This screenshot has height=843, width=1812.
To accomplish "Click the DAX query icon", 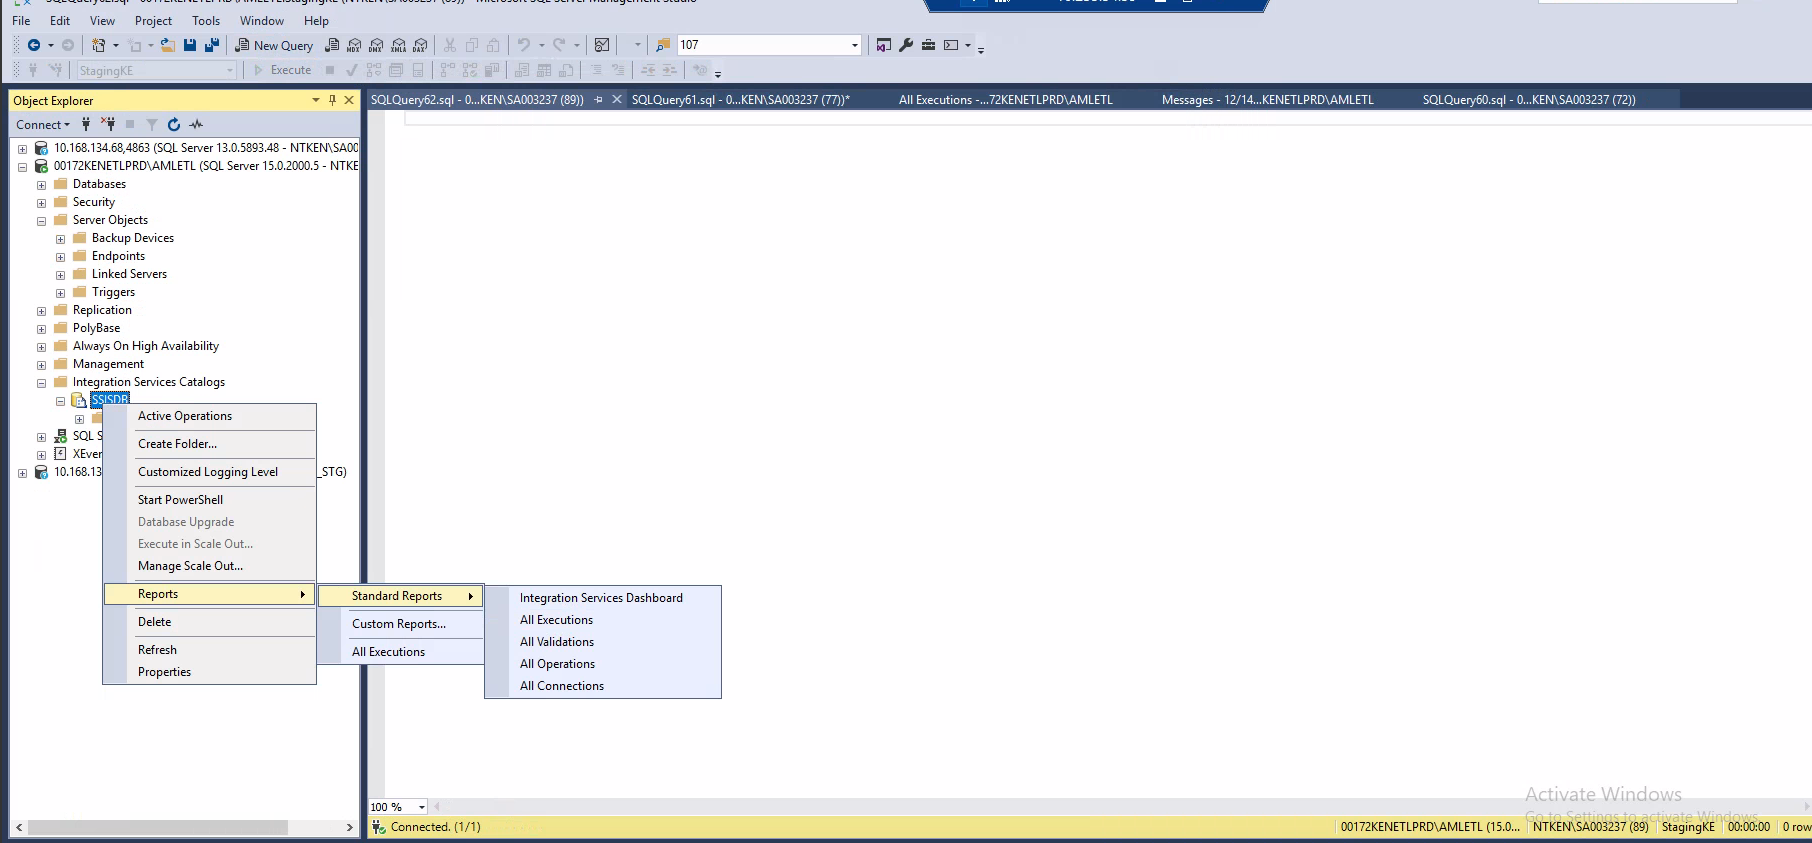I will pos(420,45).
